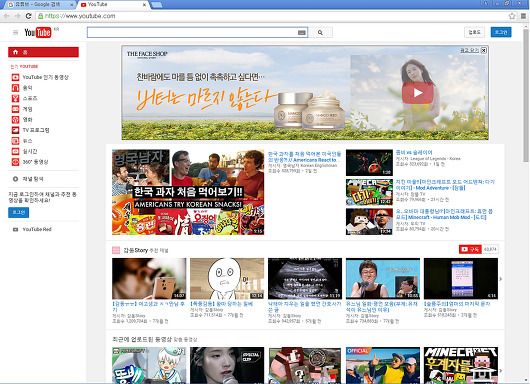Click the green padlock security icon
This screenshot has width=530, height=384.
pos(41,16)
